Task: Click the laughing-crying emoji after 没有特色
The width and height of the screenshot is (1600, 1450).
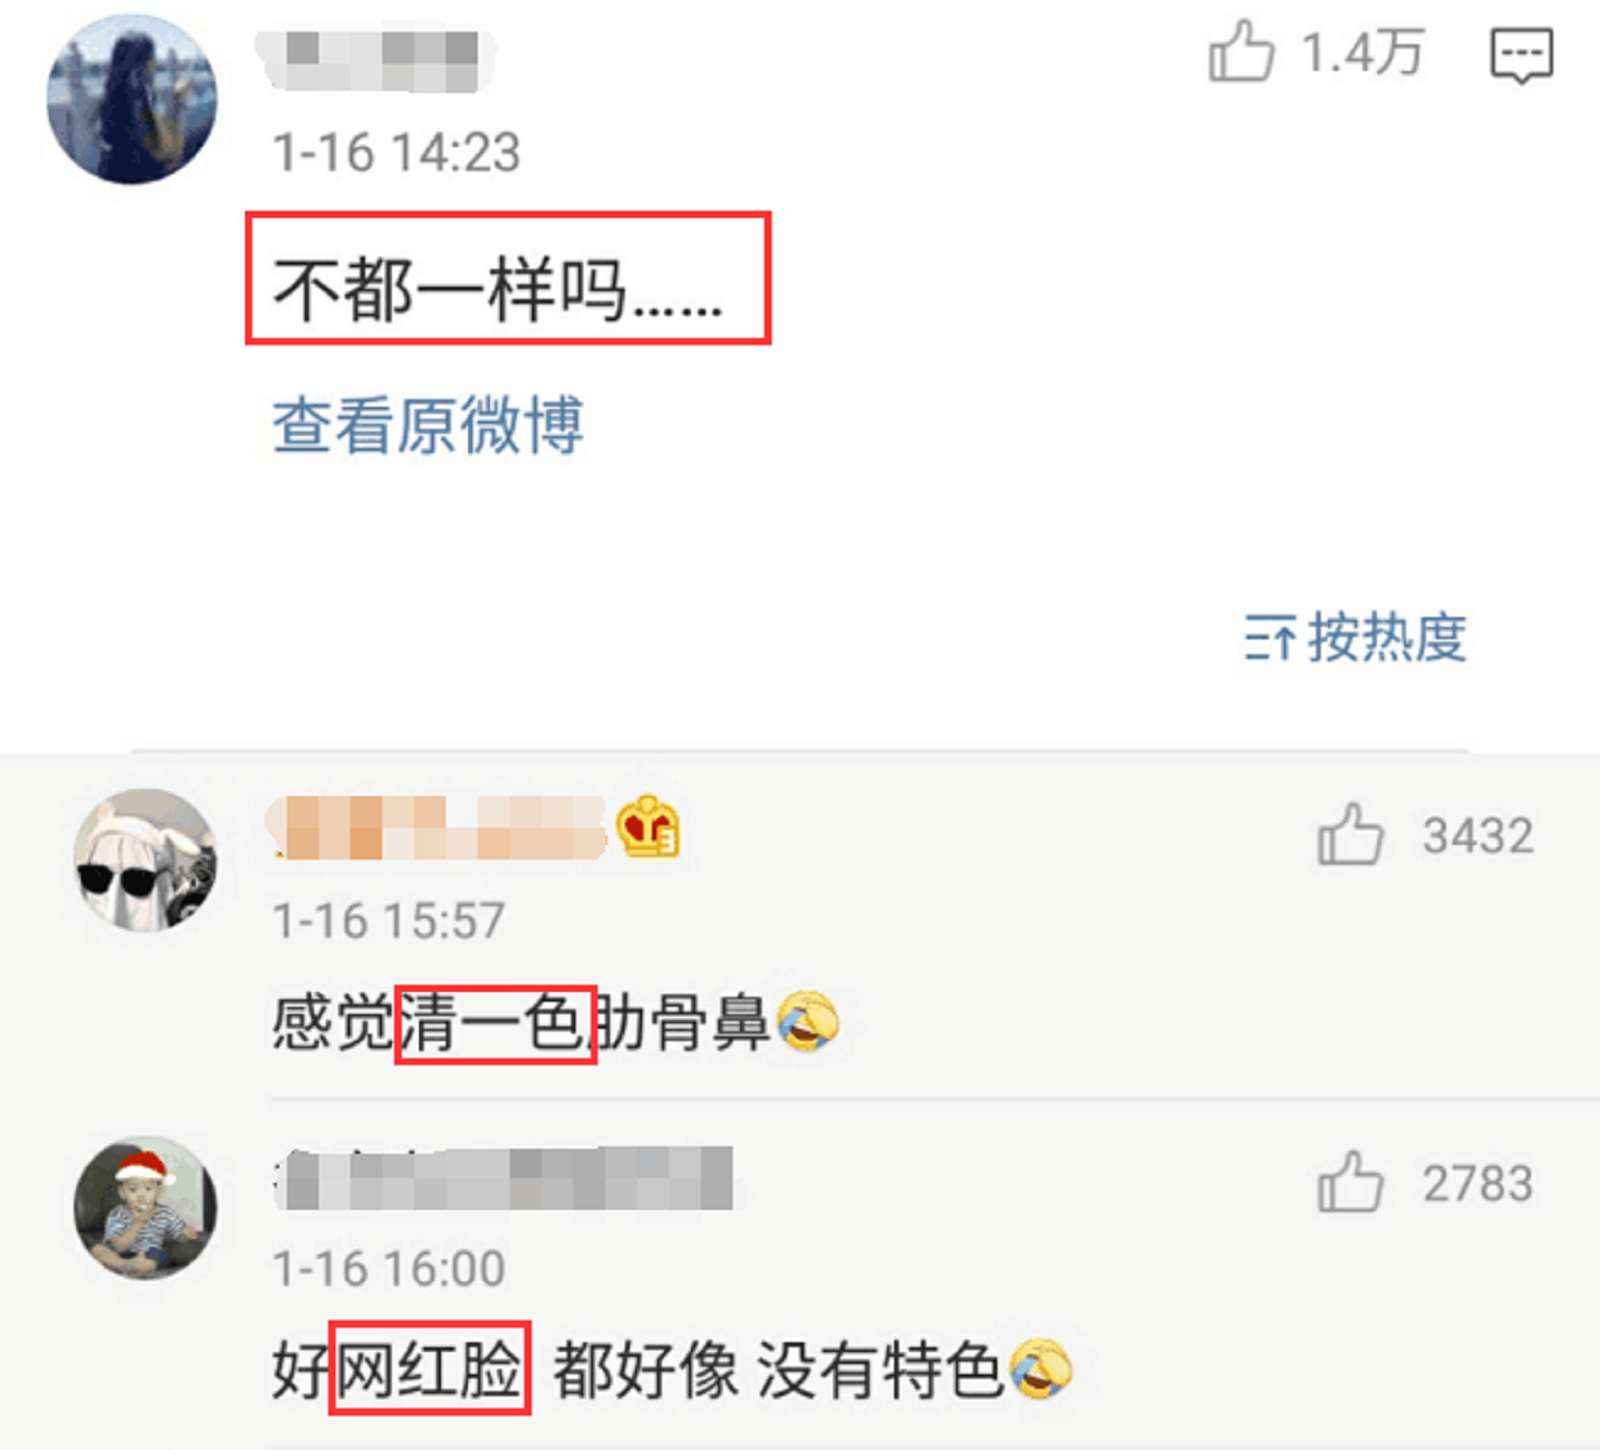Action: [1041, 1368]
